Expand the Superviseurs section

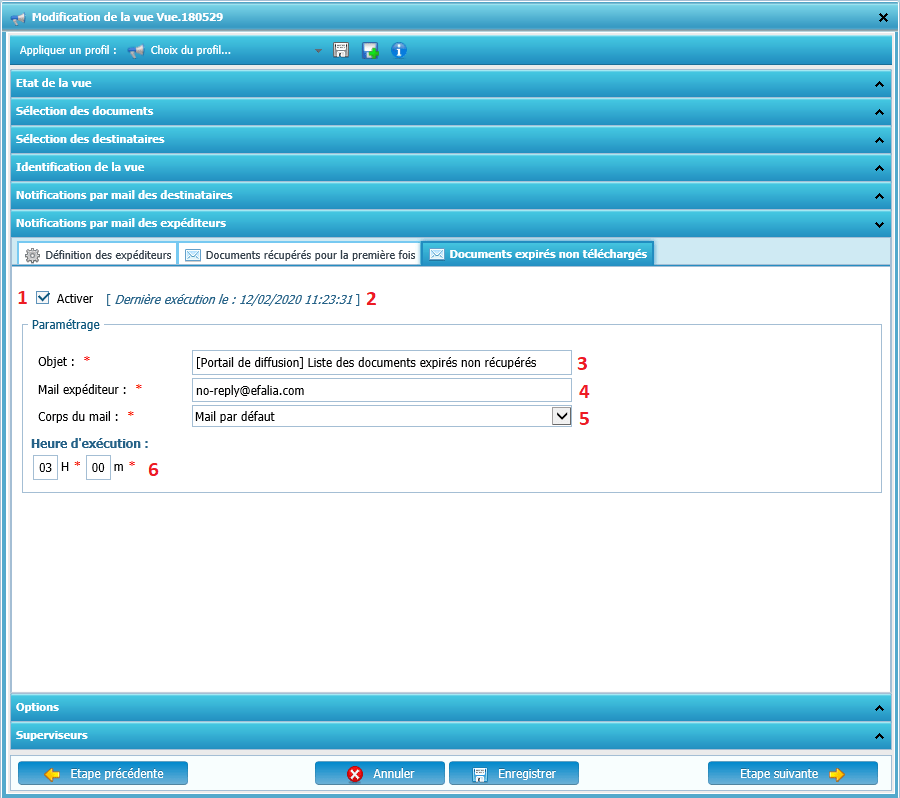[x=450, y=735]
